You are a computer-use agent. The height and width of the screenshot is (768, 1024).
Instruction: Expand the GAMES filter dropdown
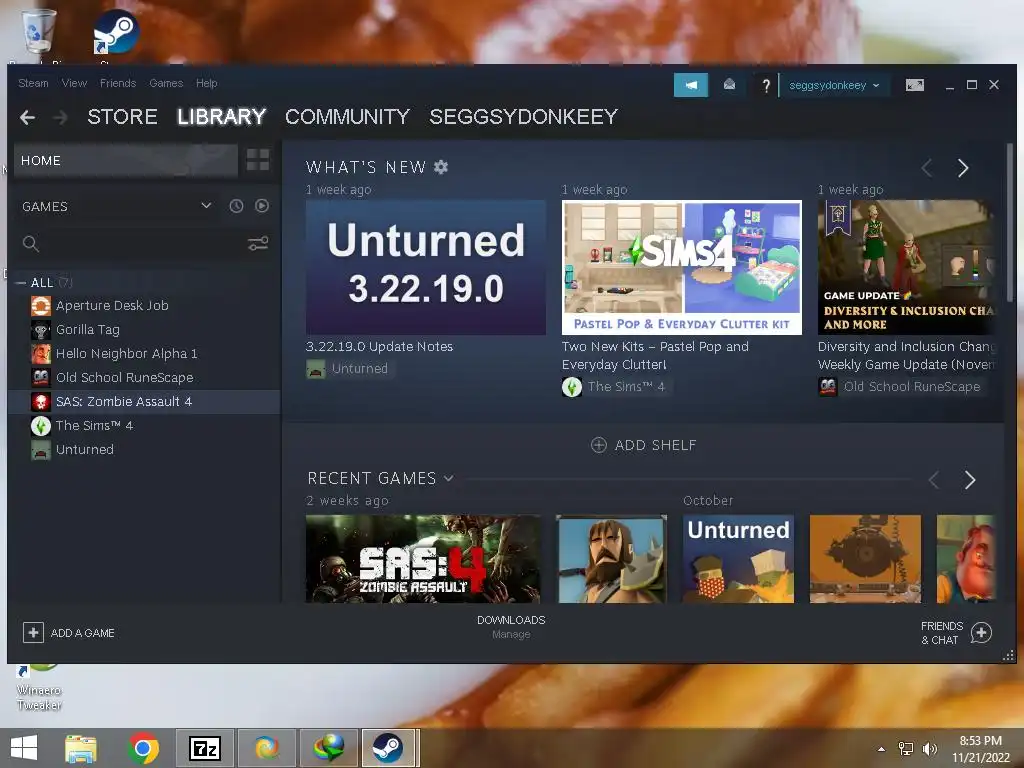[206, 206]
